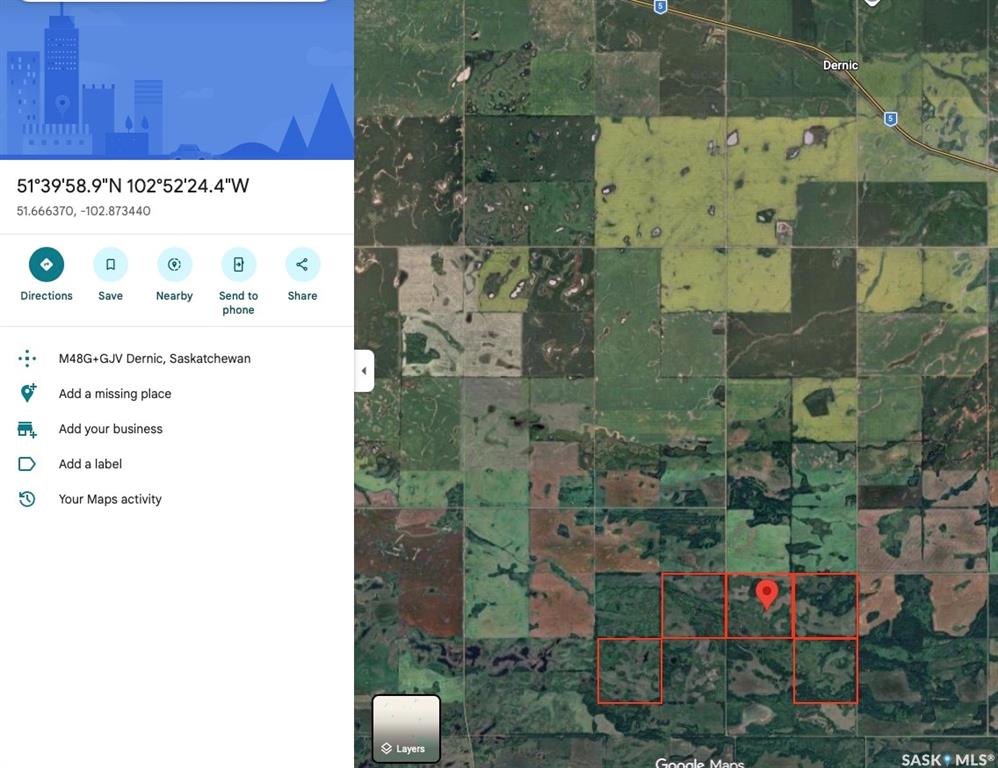Click the Plus Code grid icon

pyautogui.click(x=28, y=358)
